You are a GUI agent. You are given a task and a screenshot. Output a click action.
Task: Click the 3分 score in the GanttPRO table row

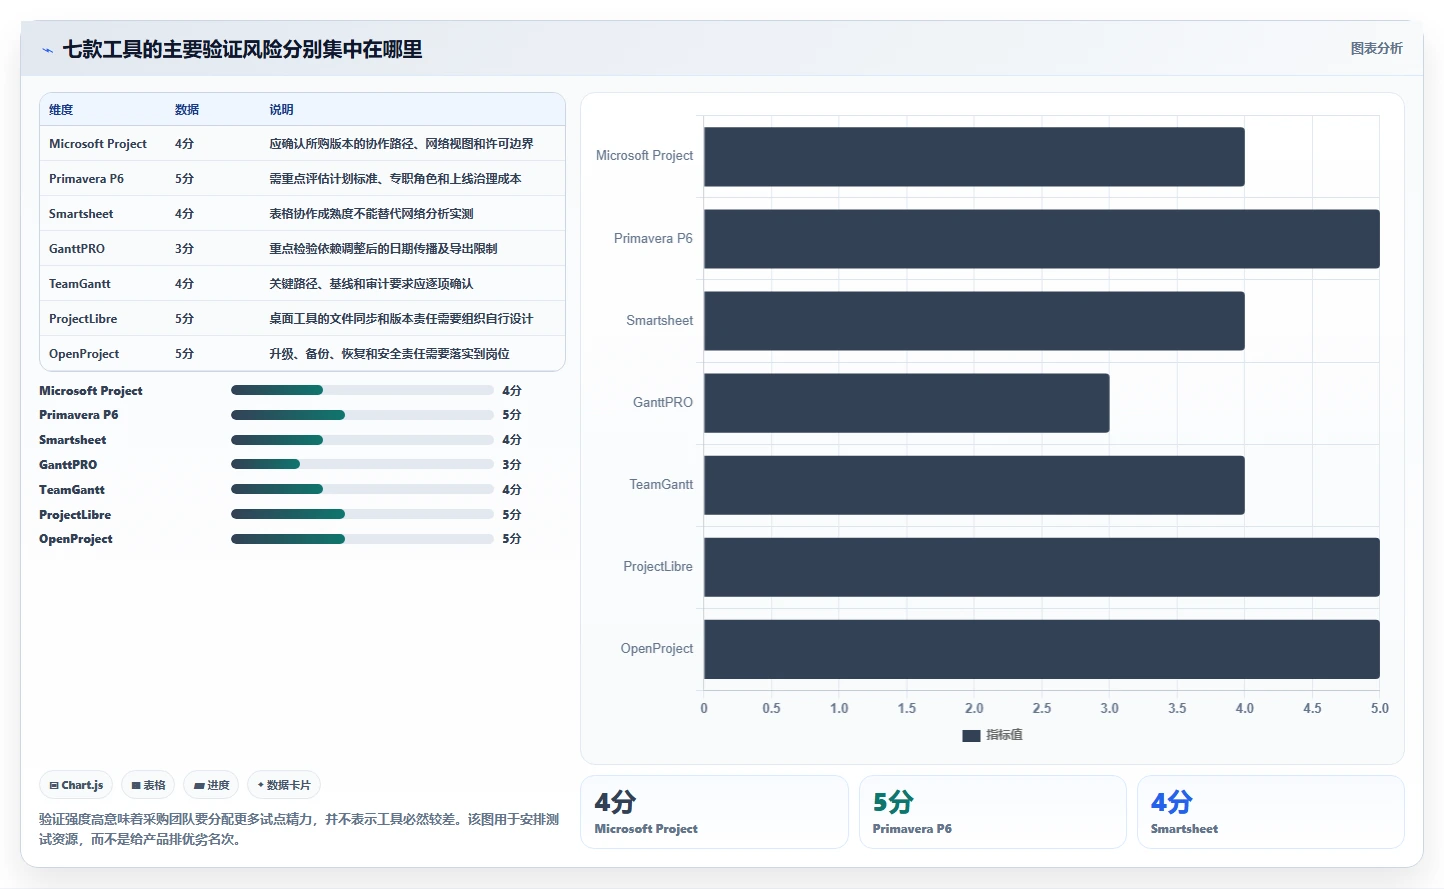point(184,249)
